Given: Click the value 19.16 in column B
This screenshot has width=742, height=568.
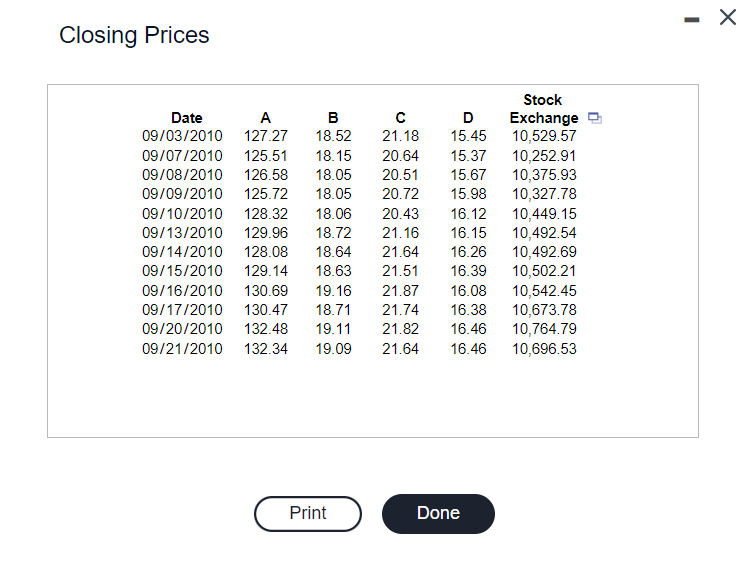Looking at the screenshot, I should [333, 291].
